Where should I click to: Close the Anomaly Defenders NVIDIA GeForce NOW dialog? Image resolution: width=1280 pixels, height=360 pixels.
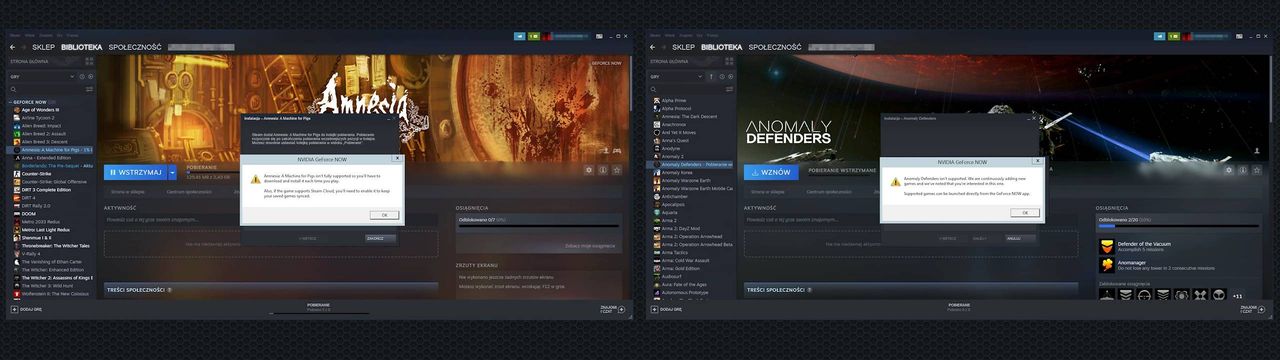[x=1037, y=161]
